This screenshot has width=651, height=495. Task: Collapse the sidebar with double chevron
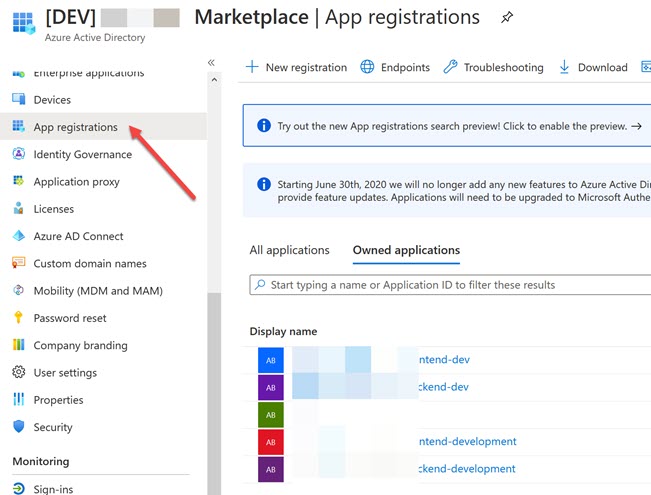tap(211, 63)
